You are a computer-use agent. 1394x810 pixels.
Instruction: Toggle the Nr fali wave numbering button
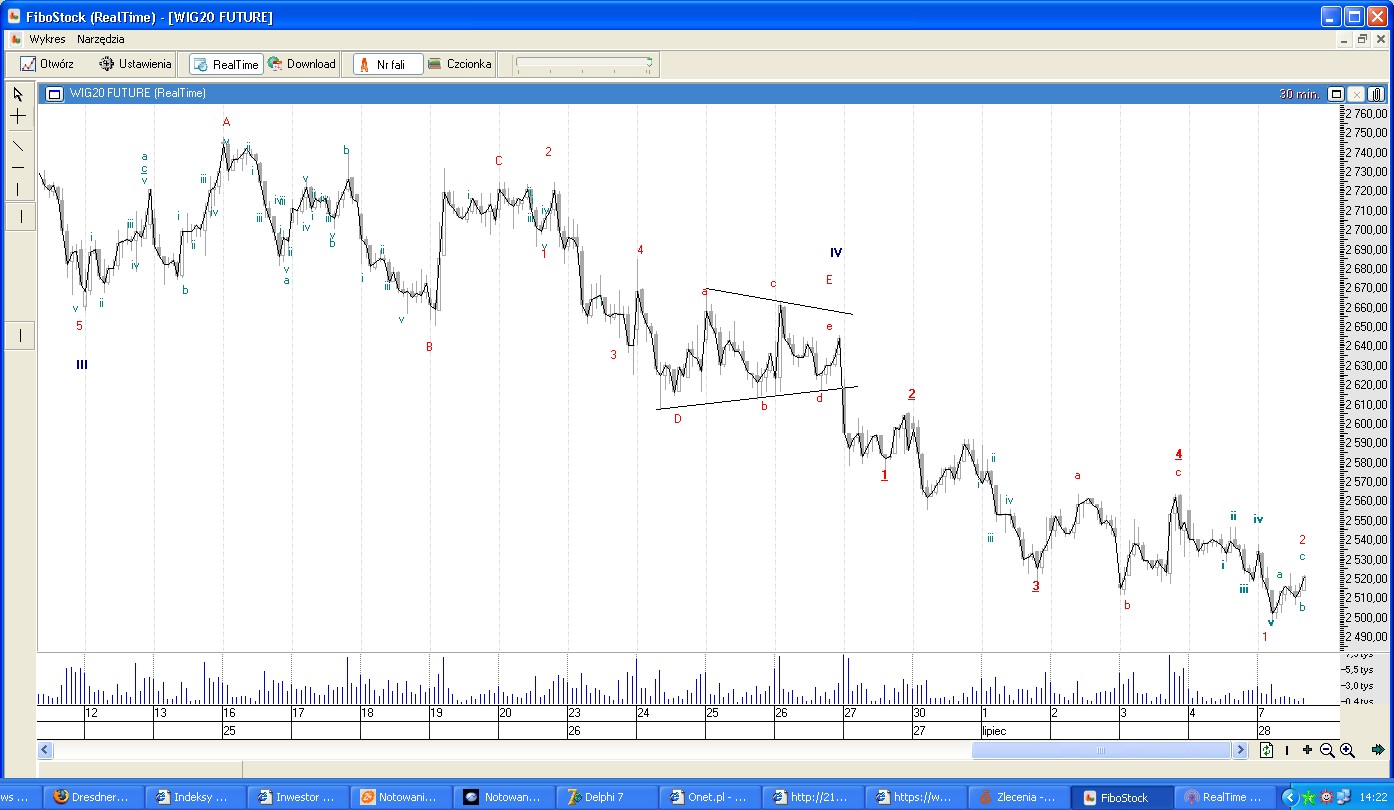tap(388, 64)
